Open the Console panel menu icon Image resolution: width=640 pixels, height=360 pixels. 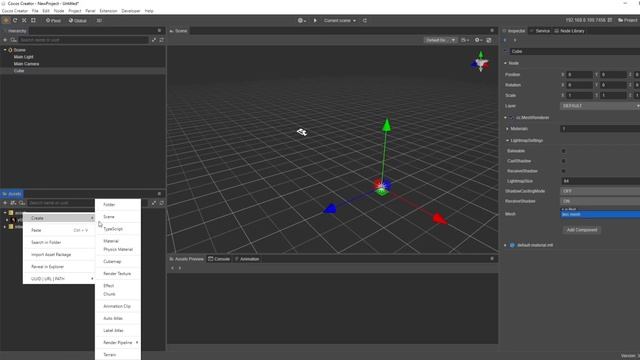coord(492,259)
